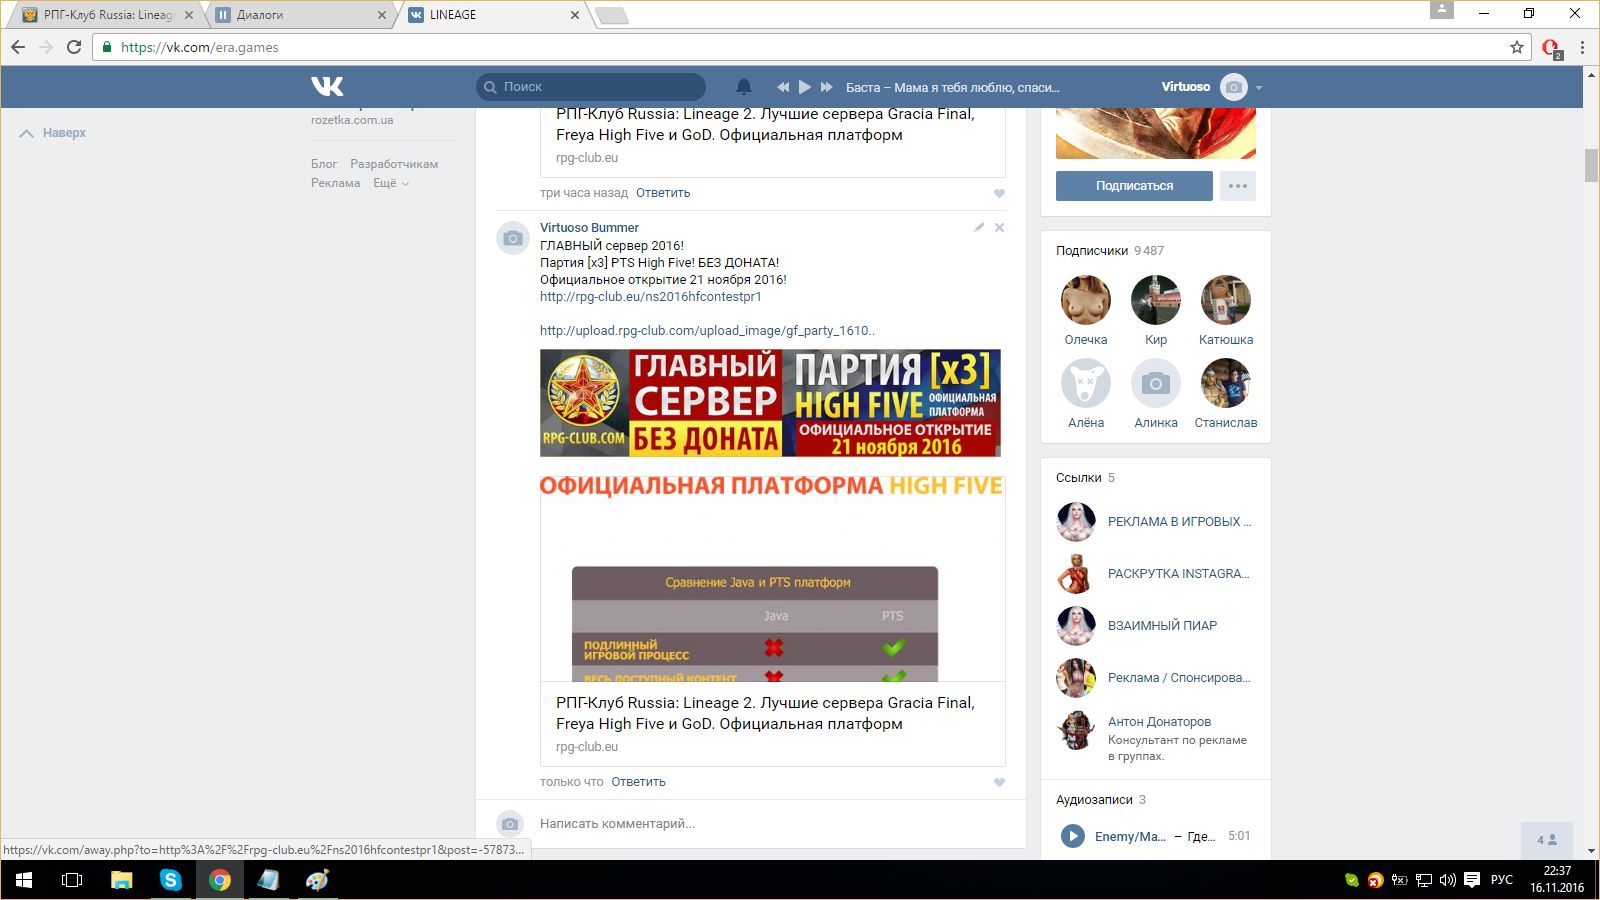The image size is (1600, 900).
Task: Open the ГЛАВНЫЙ СЕРВЕР banner image
Action: click(770, 403)
